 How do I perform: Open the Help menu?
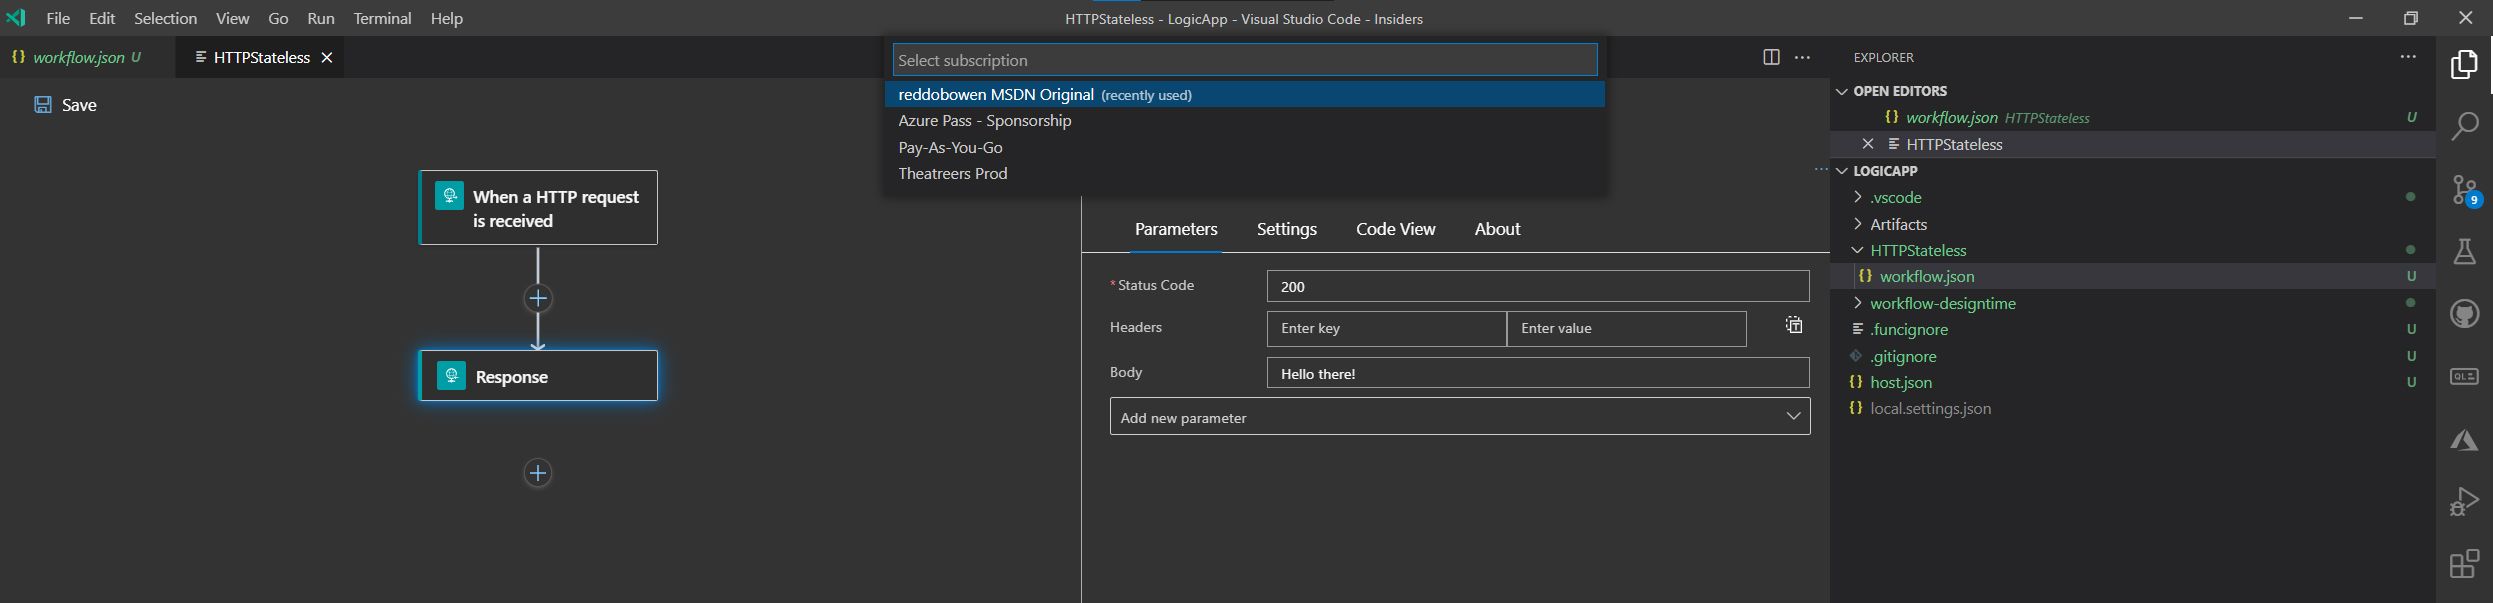446,18
